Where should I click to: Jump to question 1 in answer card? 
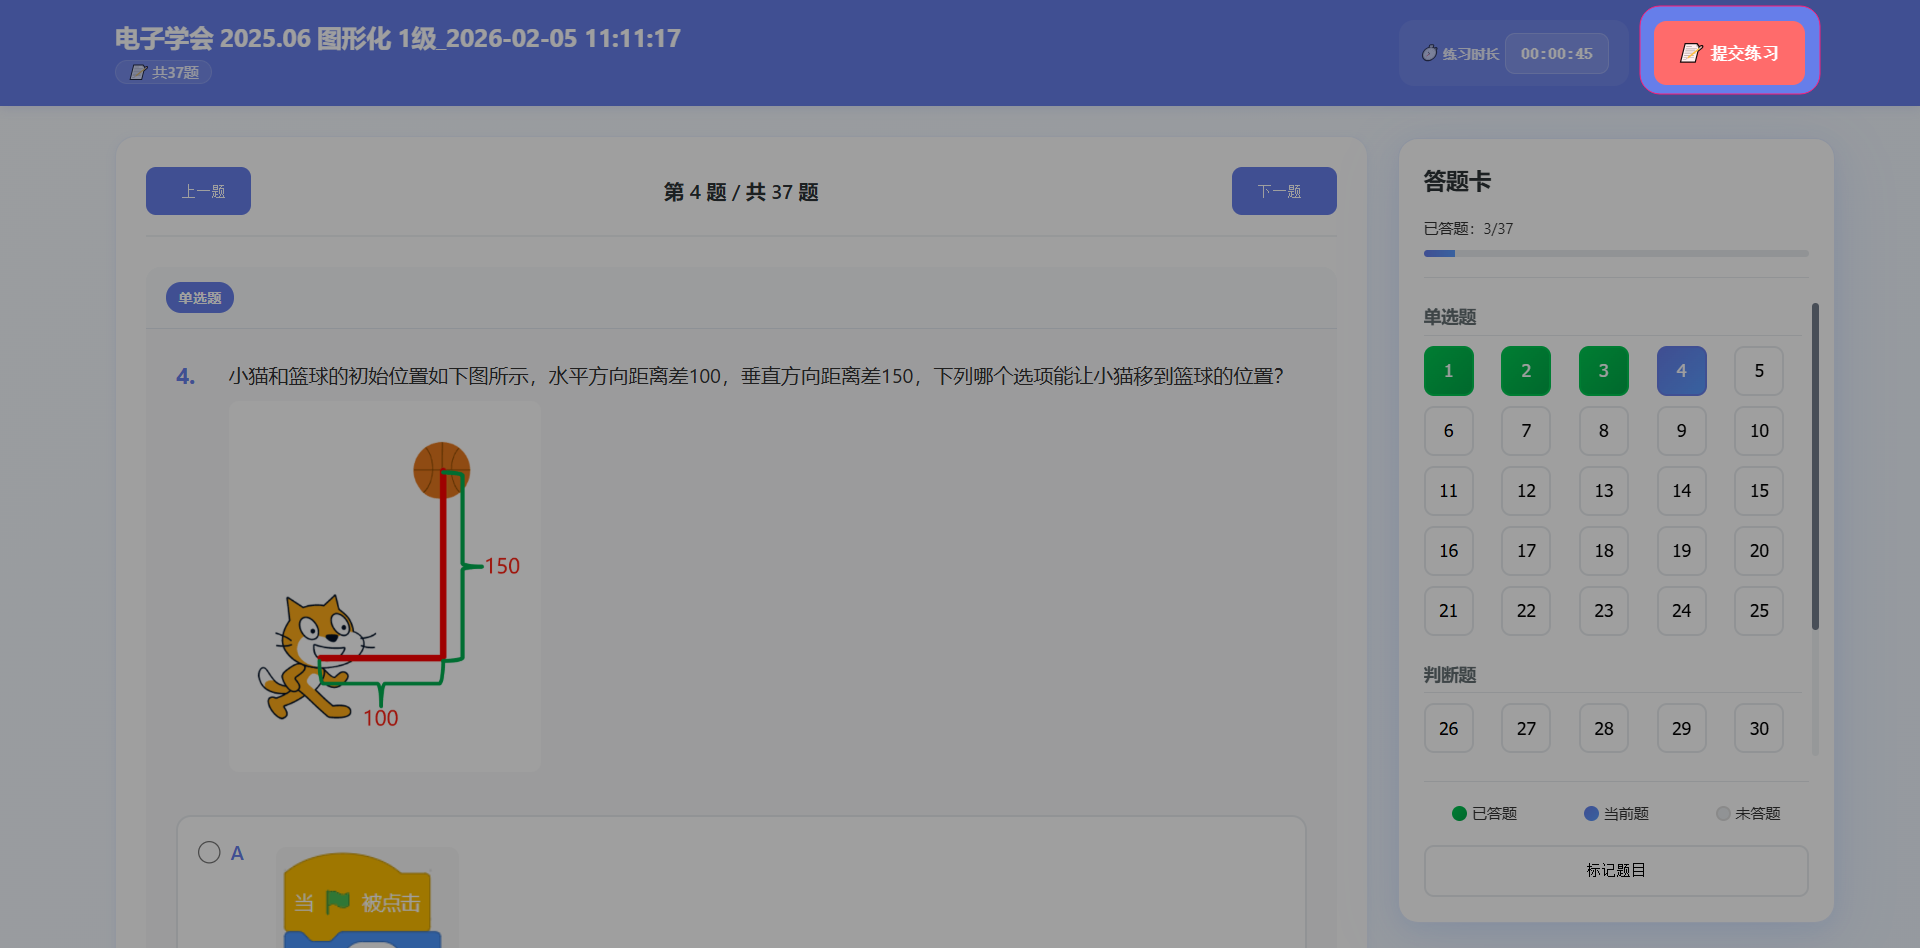point(1449,371)
